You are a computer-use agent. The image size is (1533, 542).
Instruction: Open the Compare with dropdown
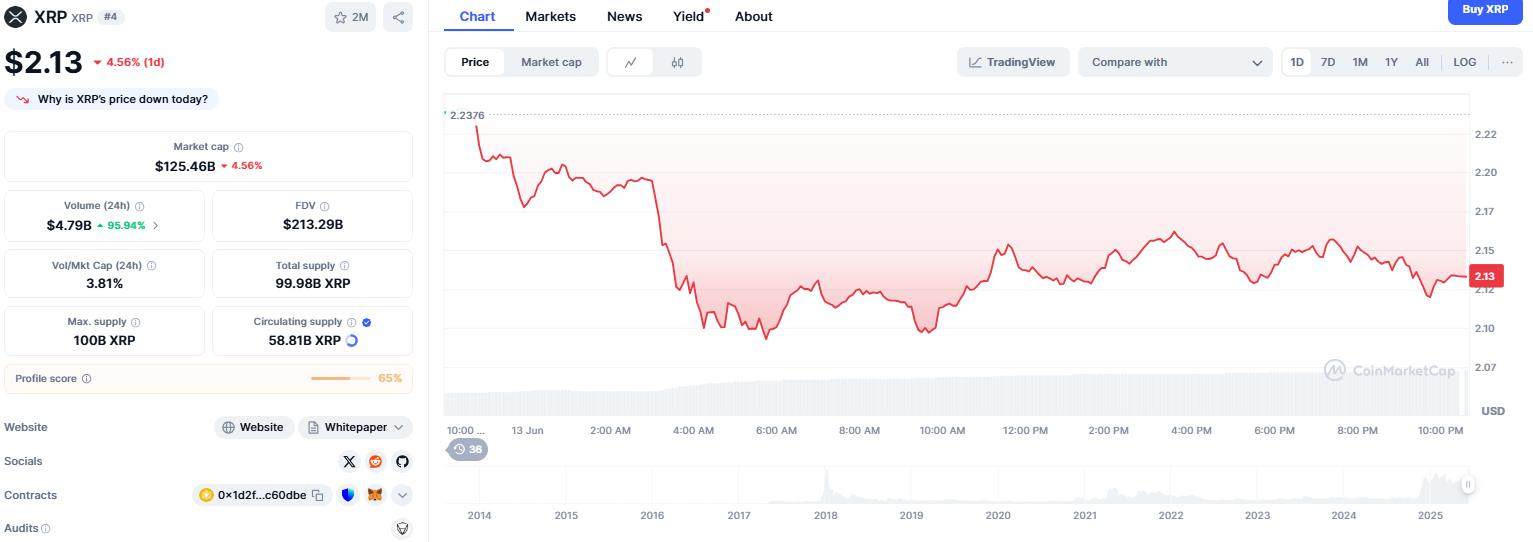tap(1175, 62)
